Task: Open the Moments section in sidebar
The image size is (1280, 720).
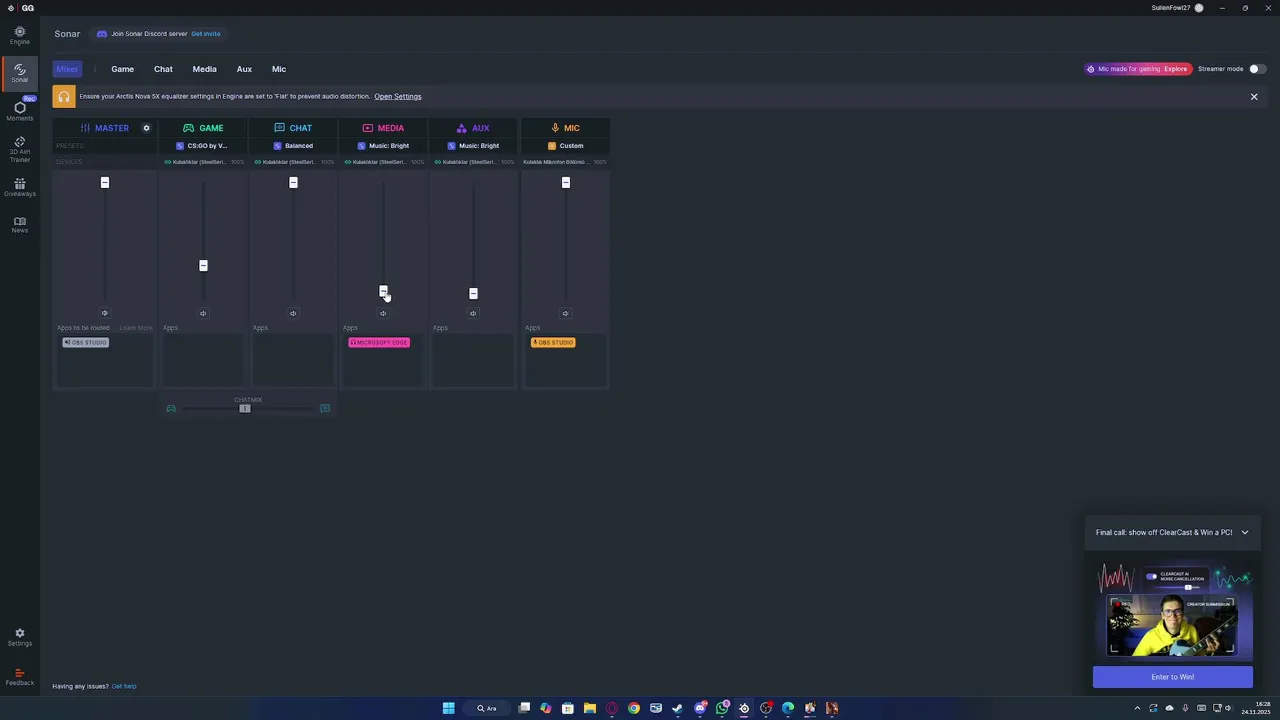Action: [19, 111]
